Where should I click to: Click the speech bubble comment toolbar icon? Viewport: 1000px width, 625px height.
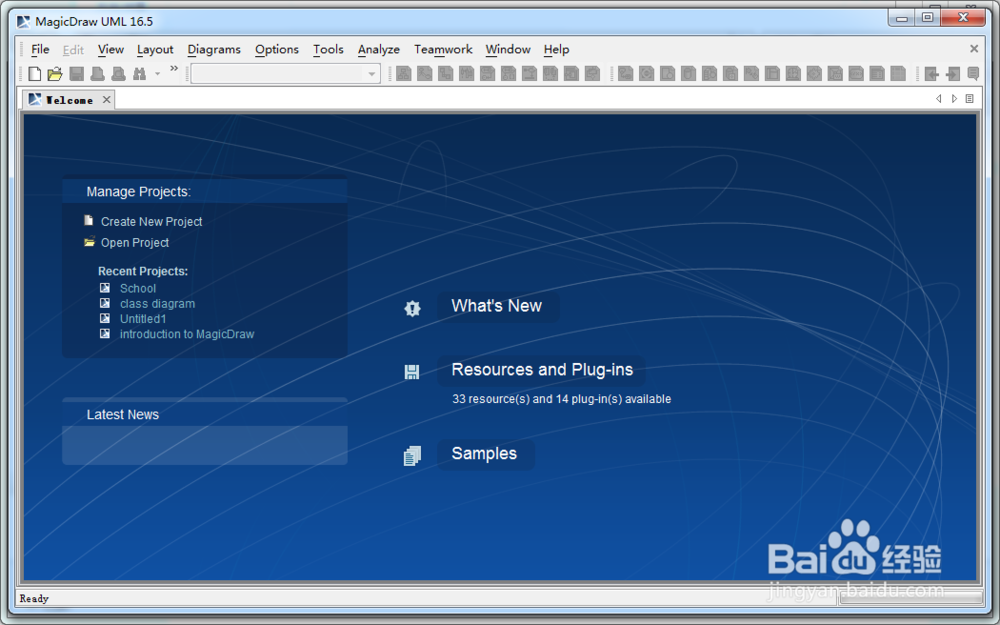coord(973,74)
